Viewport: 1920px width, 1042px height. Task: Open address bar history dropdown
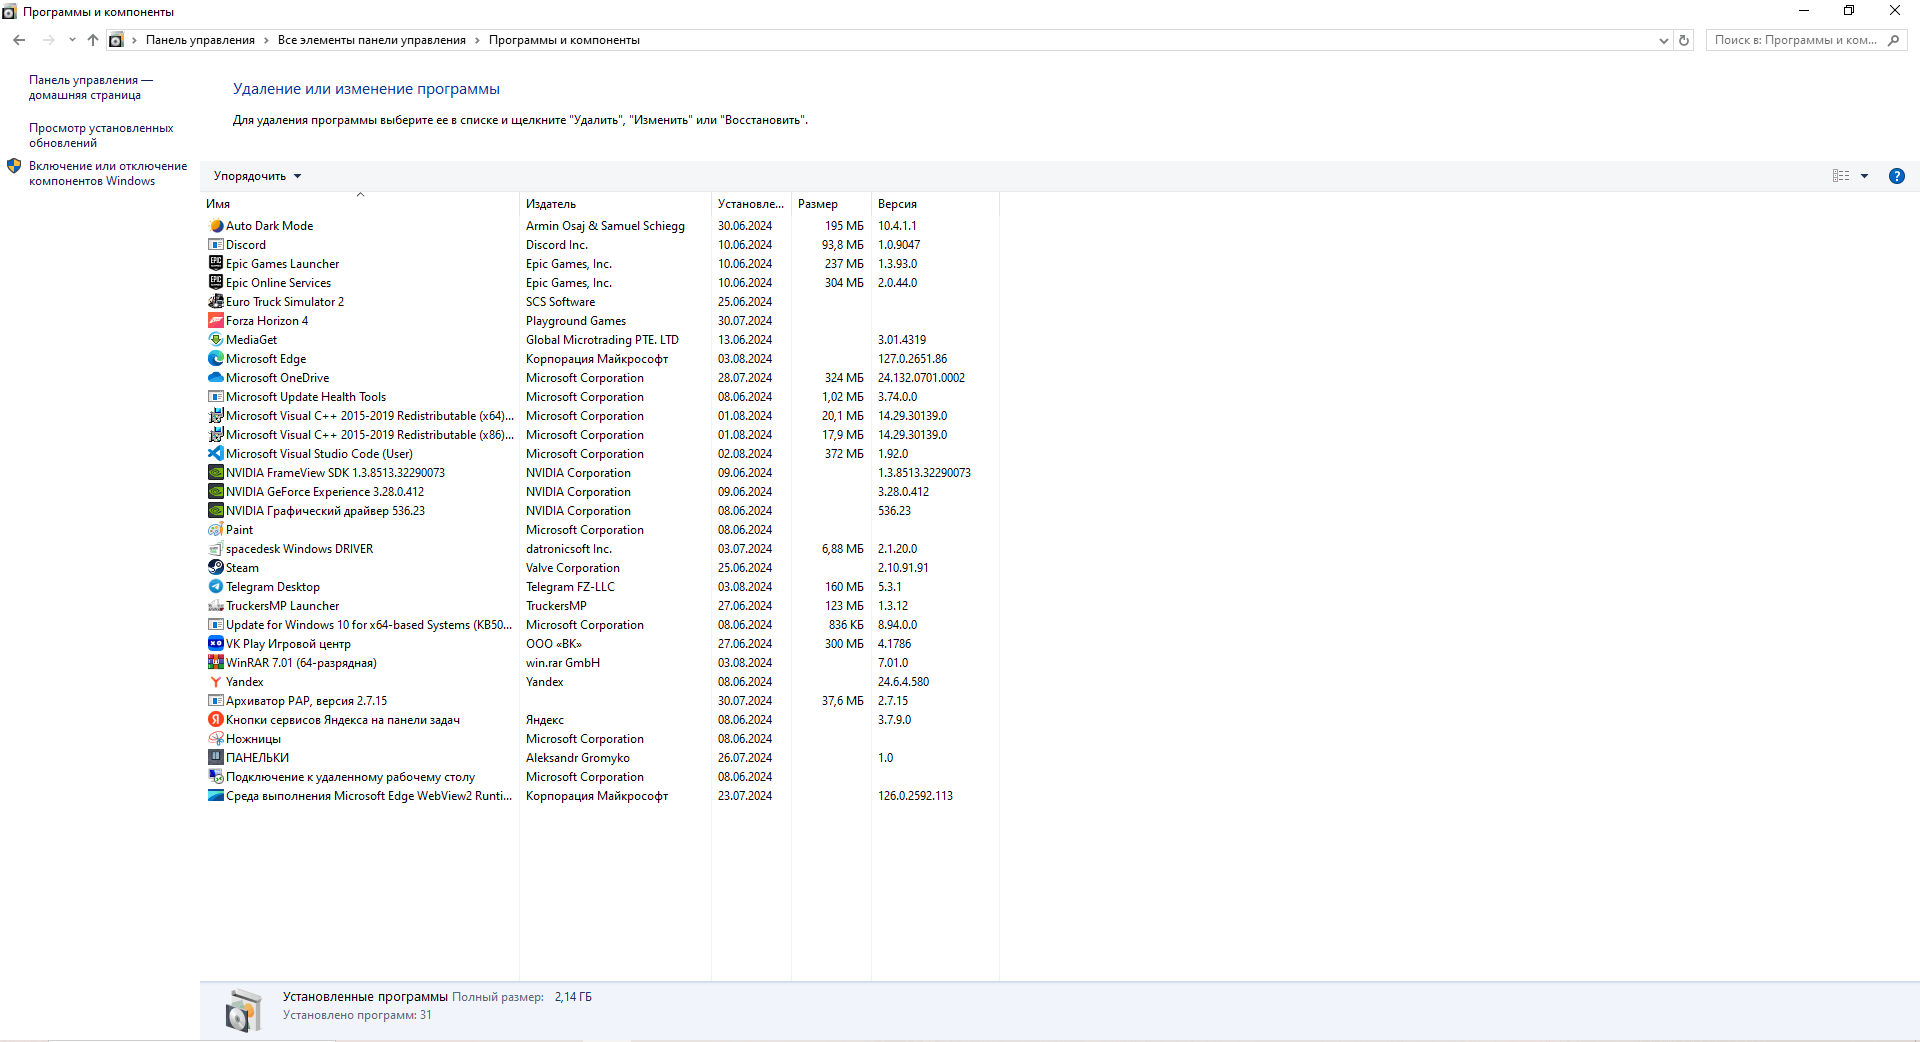click(x=1663, y=41)
